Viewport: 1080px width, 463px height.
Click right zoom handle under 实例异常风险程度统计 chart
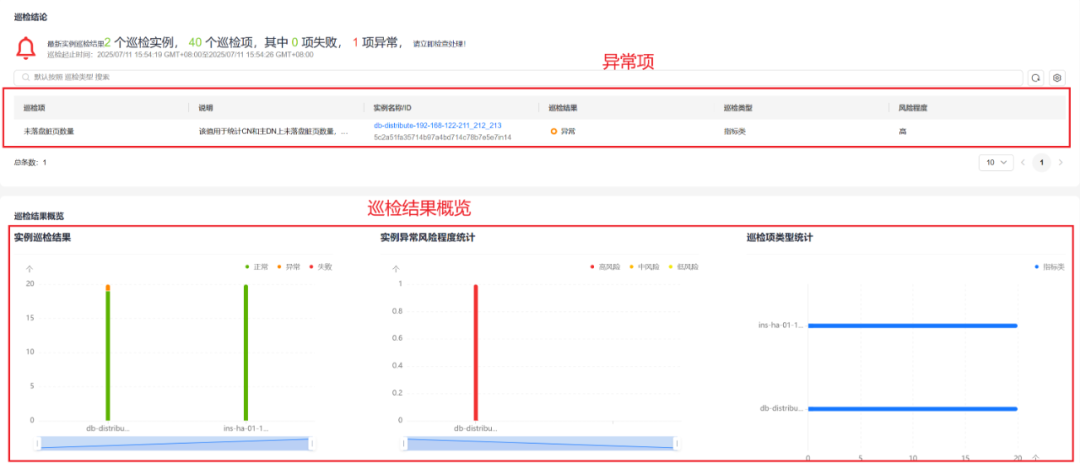(x=677, y=444)
